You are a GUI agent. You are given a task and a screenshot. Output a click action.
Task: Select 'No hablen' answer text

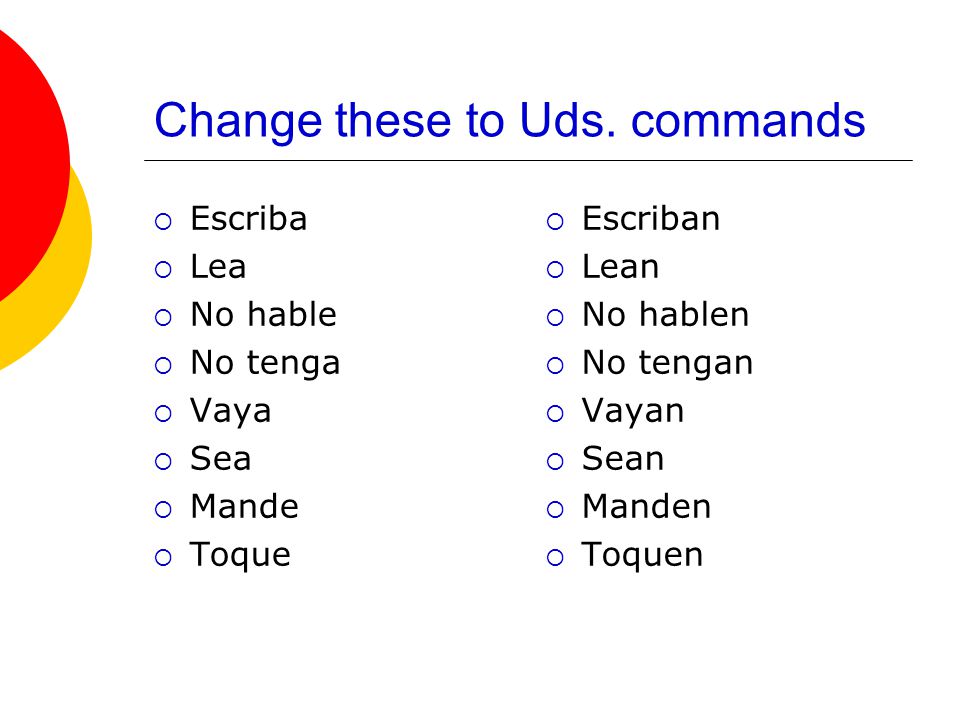666,315
